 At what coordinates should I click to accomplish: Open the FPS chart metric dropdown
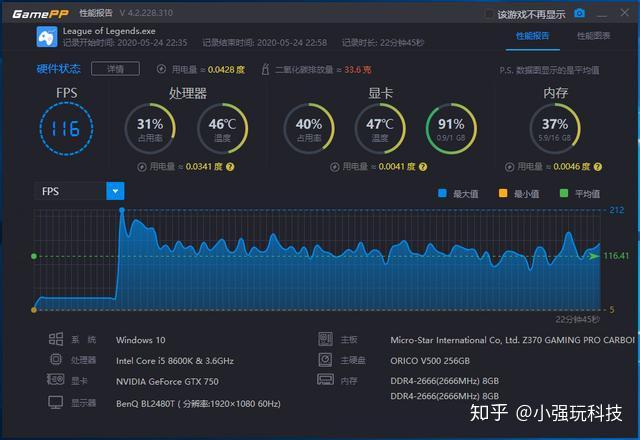point(79,191)
